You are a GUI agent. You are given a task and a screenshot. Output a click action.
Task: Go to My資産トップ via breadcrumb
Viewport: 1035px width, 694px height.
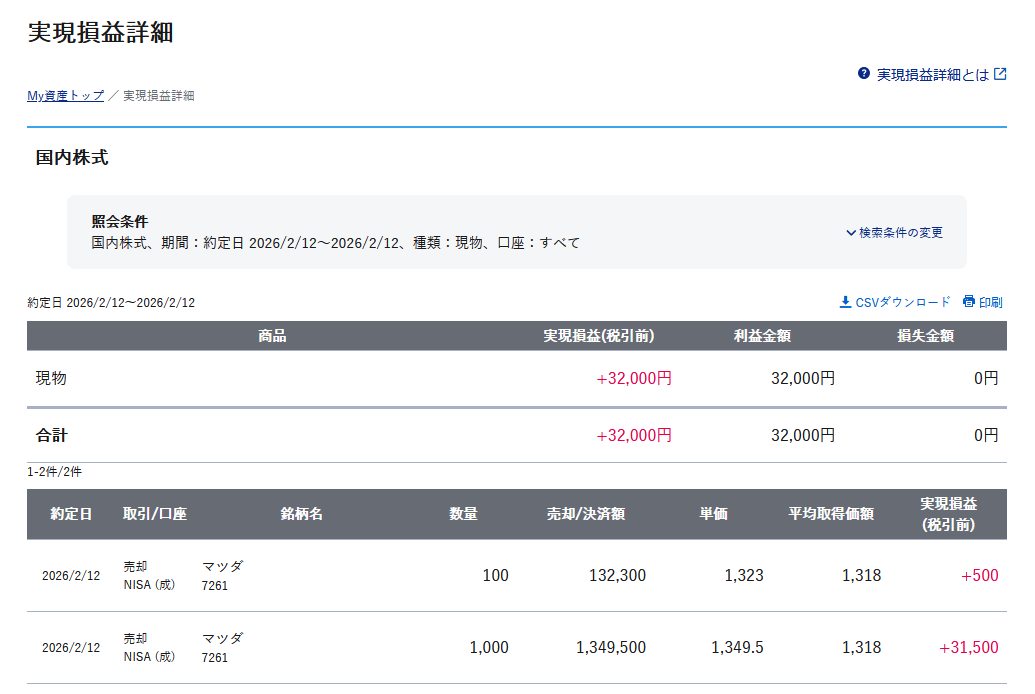[x=65, y=96]
